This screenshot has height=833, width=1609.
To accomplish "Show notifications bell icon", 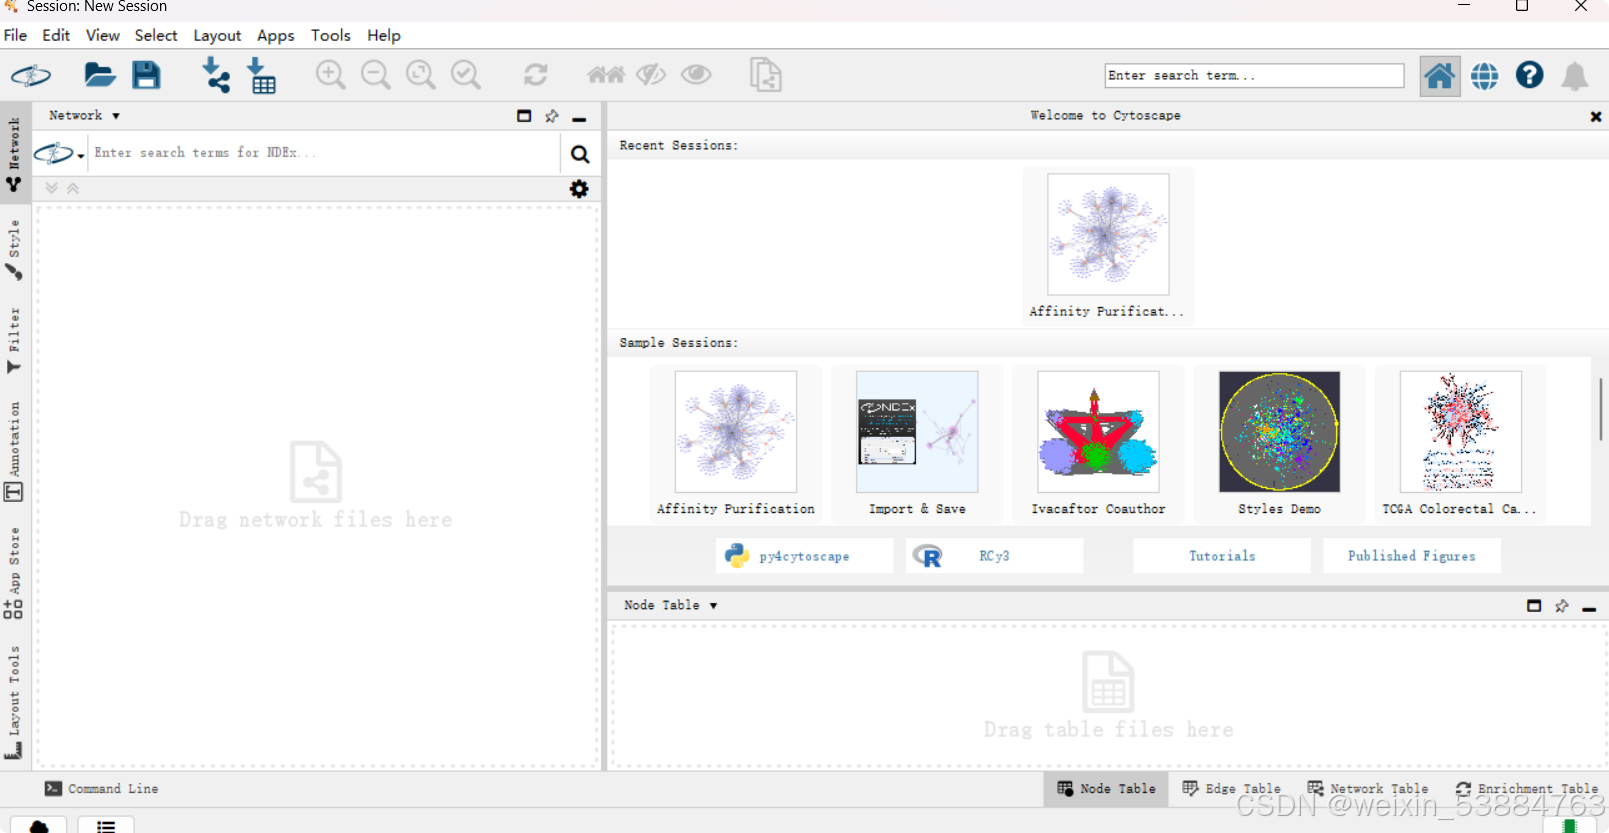I will 1575,76.
